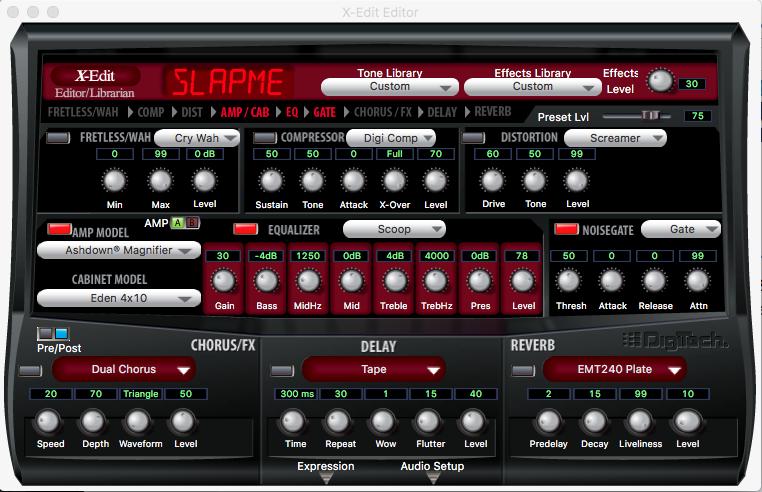Click the X-Edit Editor/Librarian logo
Viewport: 762px width, 492px height.
click(95, 83)
